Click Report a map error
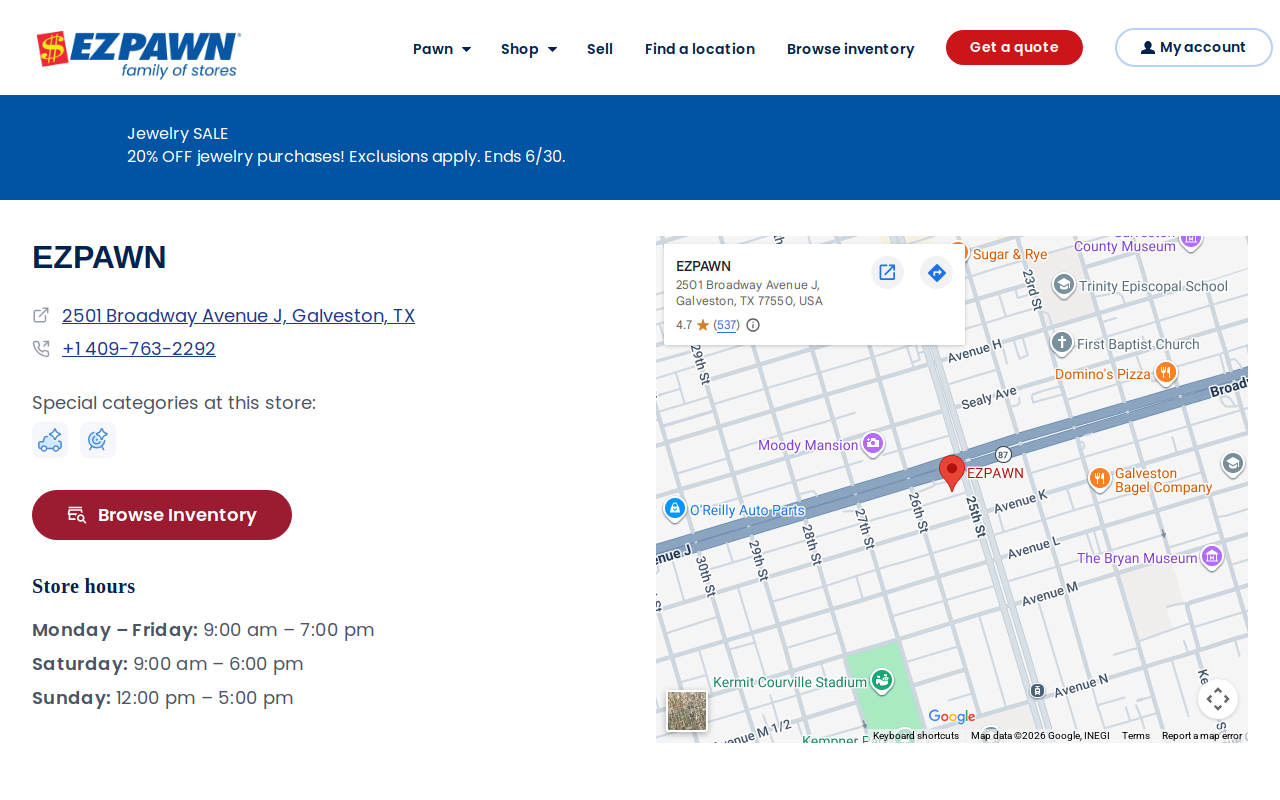1280x800 pixels. [x=1202, y=736]
